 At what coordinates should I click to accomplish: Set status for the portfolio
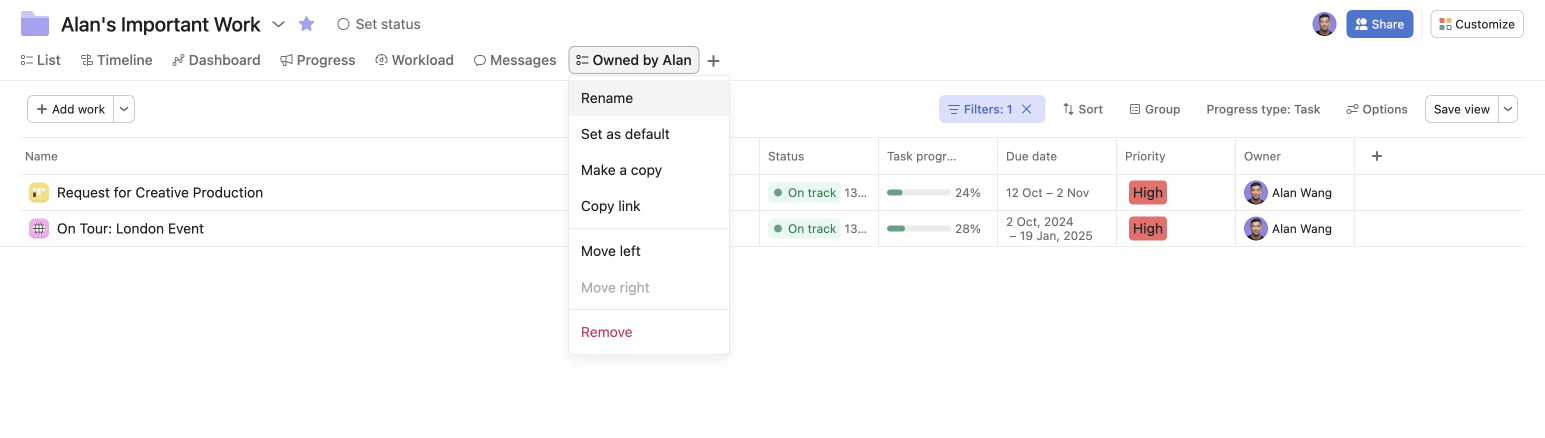tap(379, 24)
